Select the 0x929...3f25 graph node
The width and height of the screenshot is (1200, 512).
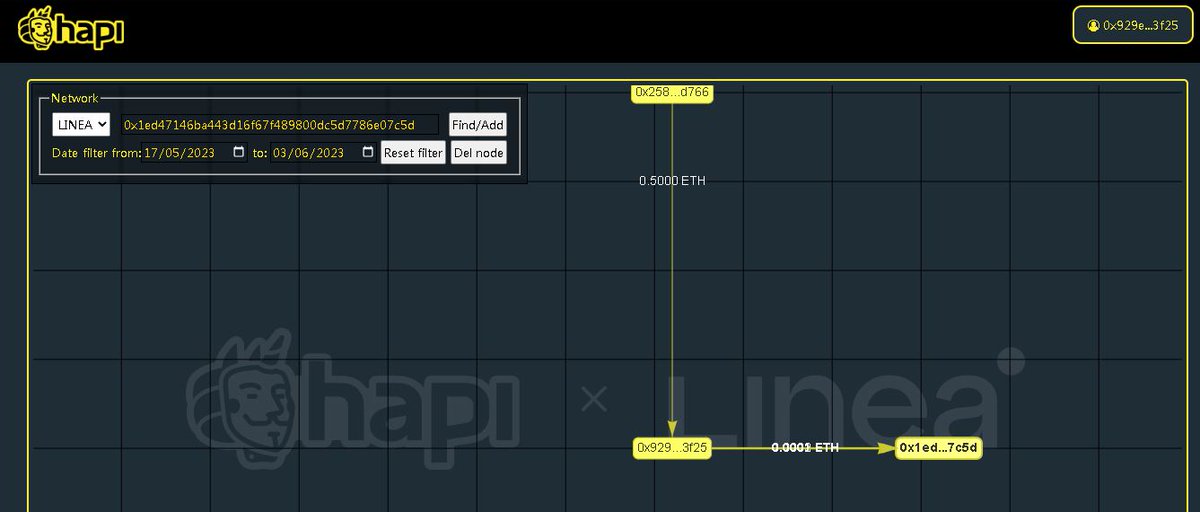(672, 448)
